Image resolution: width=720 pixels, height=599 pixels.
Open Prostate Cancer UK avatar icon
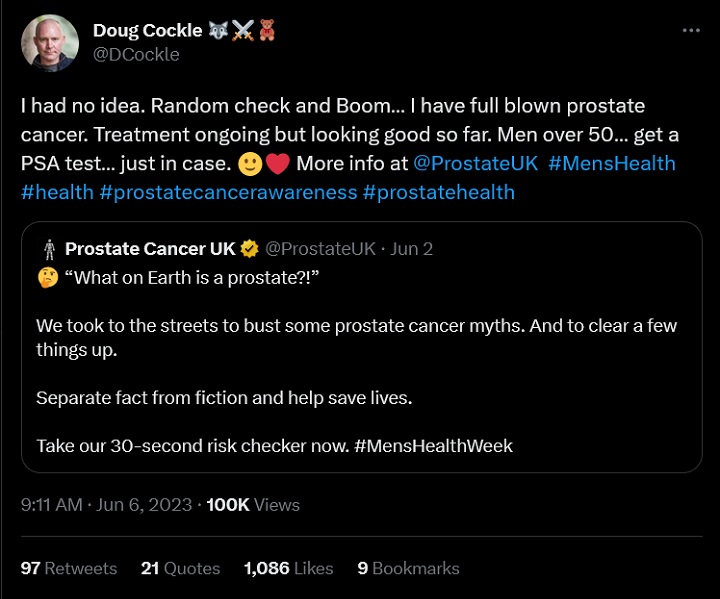coord(46,249)
